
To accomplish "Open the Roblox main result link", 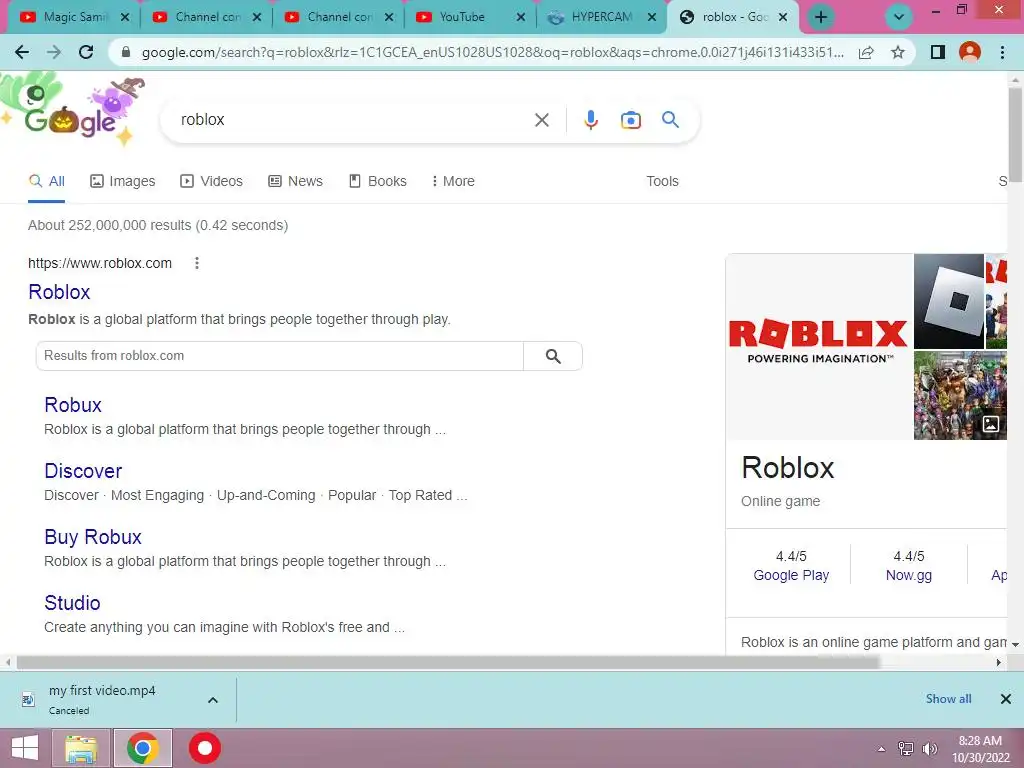I will tap(59, 292).
